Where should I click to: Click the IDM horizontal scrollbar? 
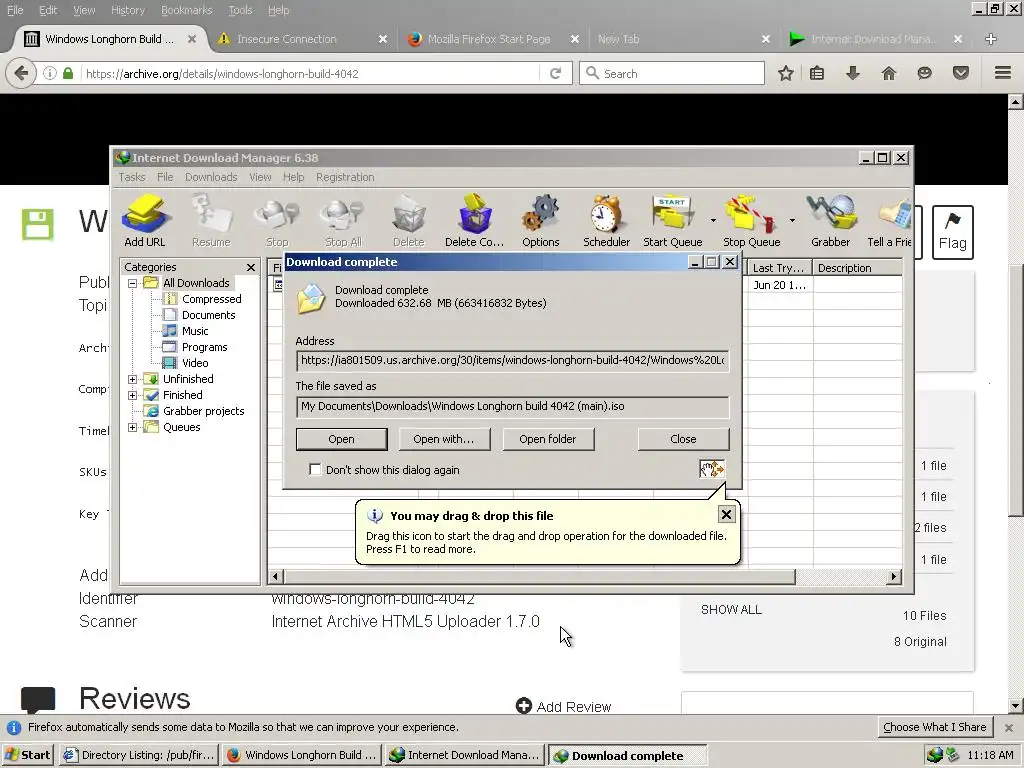click(x=540, y=577)
